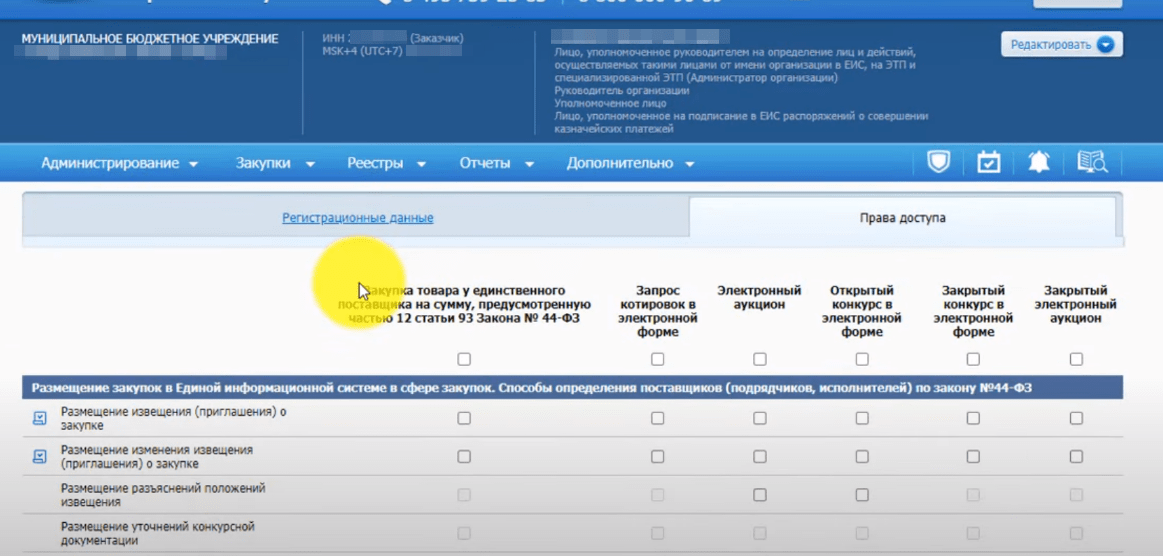Click 'Уполномоченное лицо' role text
Image resolution: width=1163 pixels, height=556 pixels.
(610, 103)
